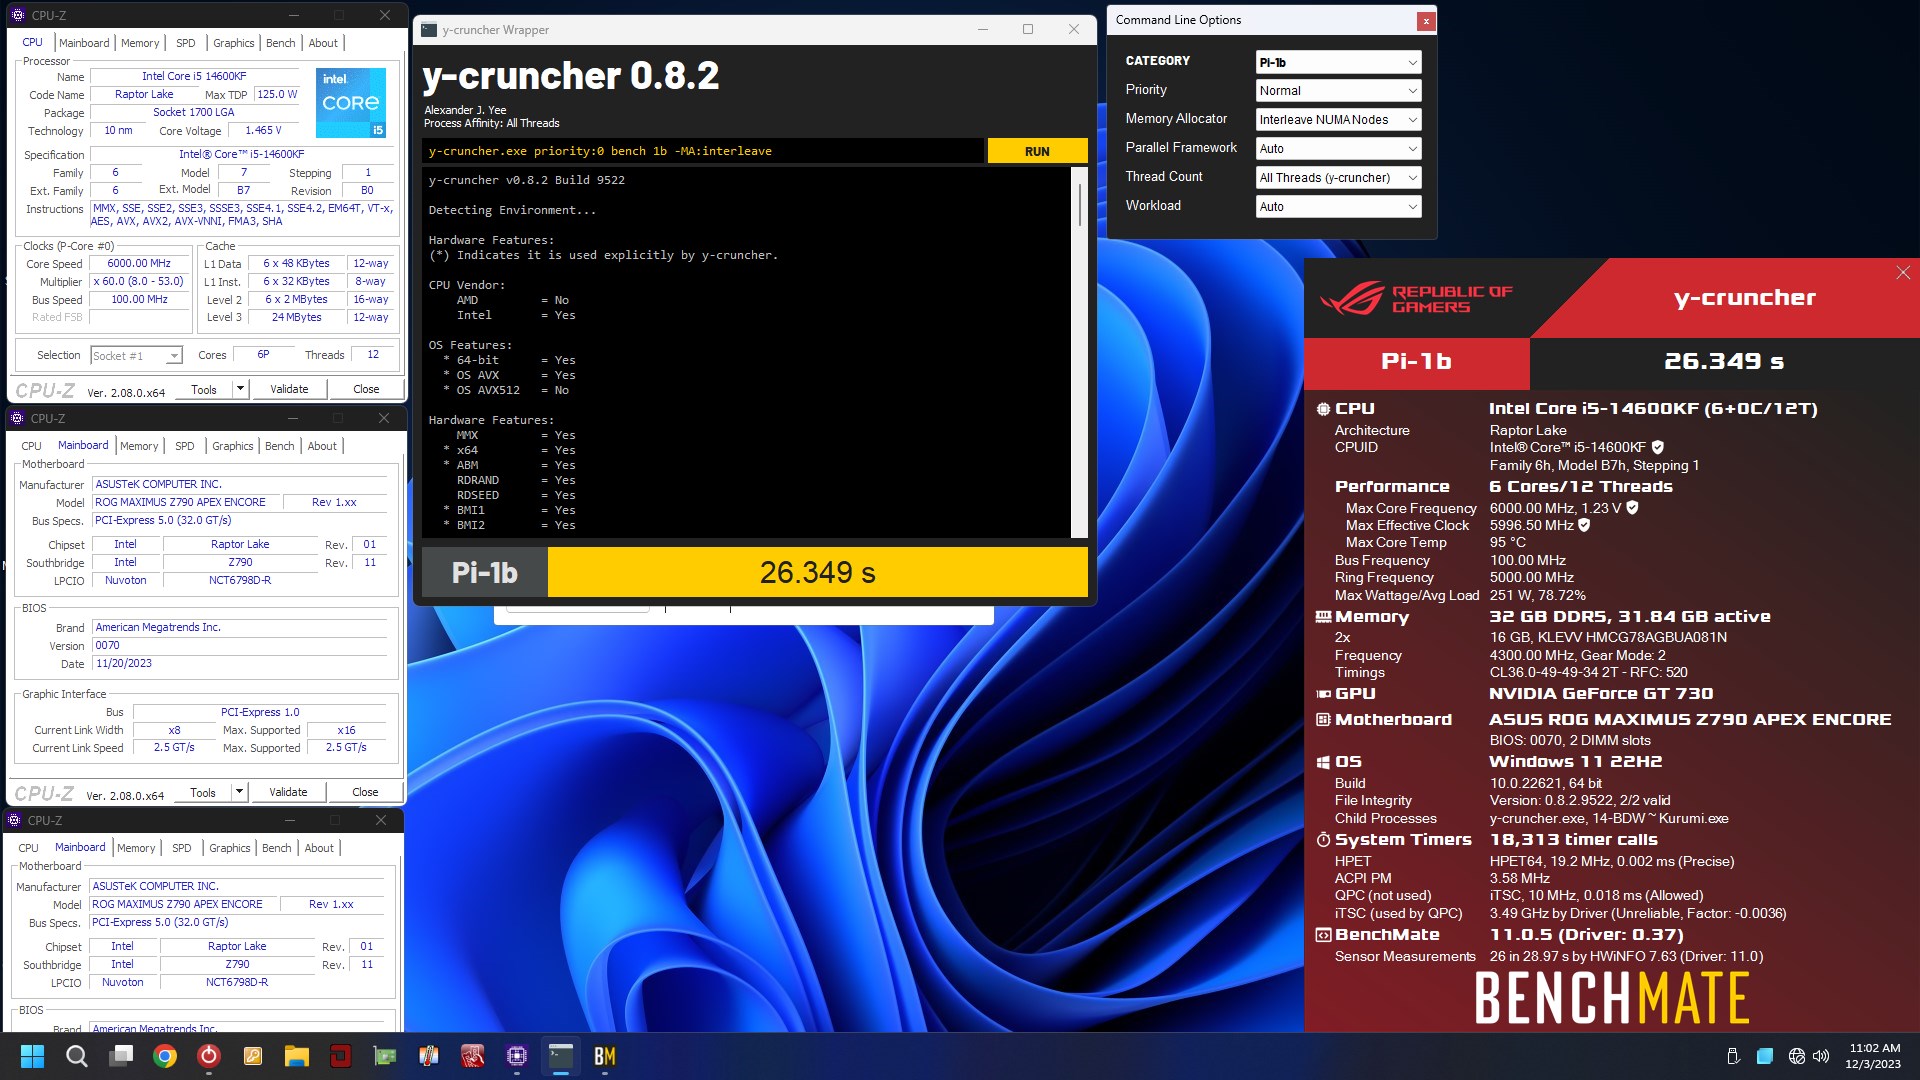The image size is (1920, 1080).
Task: Select Bench tab in middle CPU-Z window
Action: [280, 446]
